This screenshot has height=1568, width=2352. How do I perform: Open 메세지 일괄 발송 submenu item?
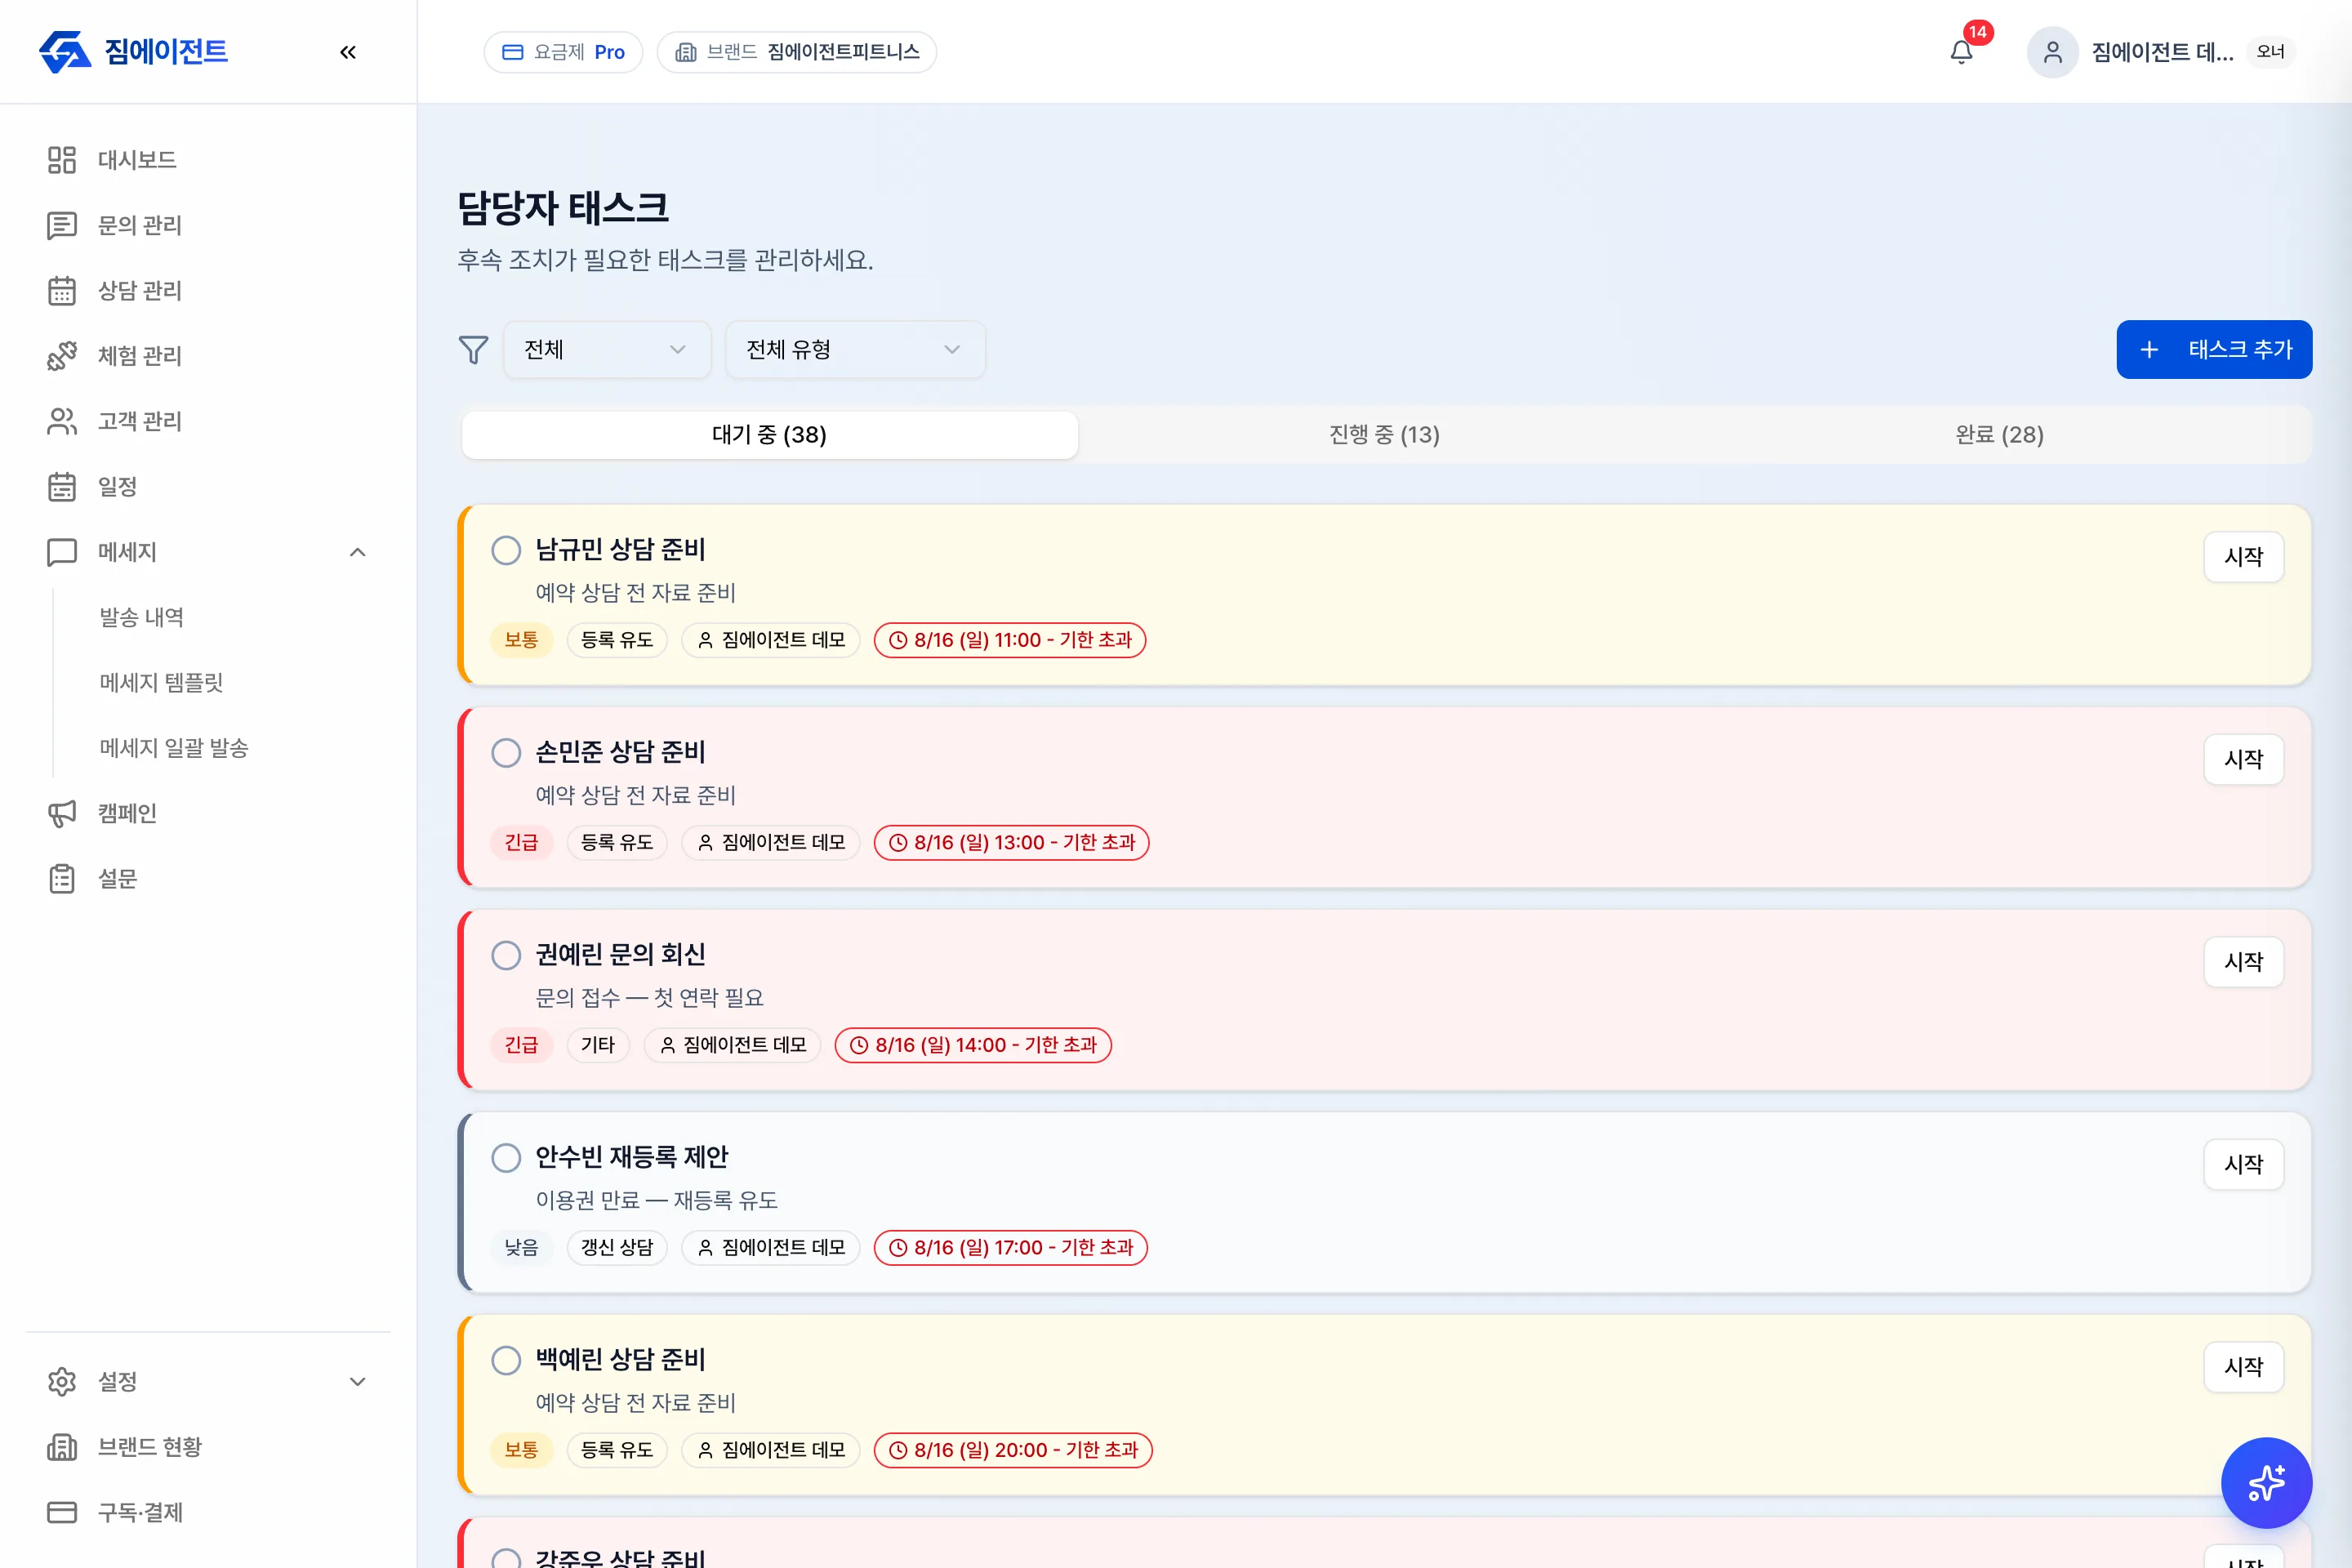[174, 748]
